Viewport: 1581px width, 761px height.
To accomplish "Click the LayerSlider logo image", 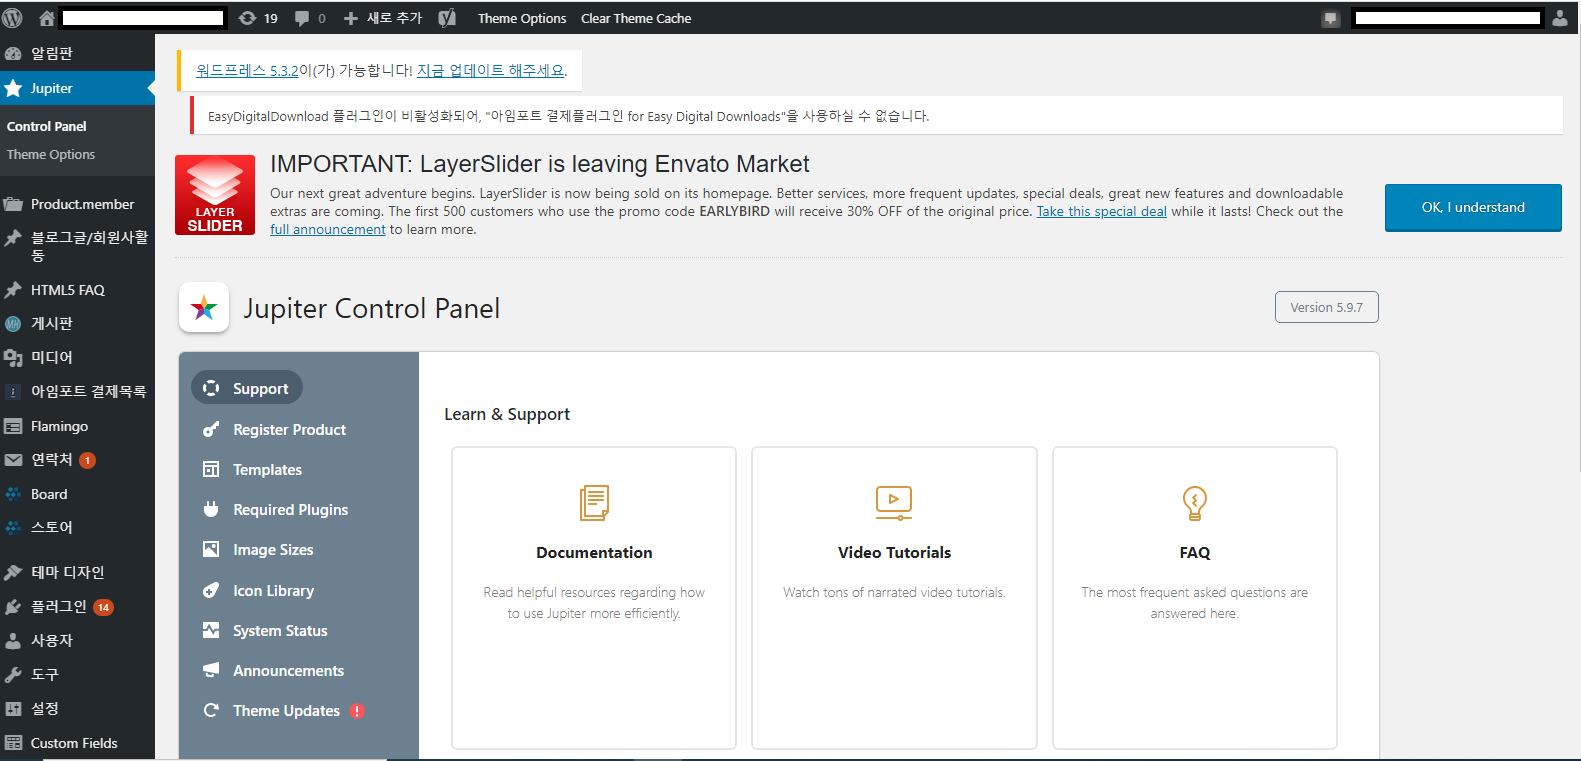I will point(215,195).
